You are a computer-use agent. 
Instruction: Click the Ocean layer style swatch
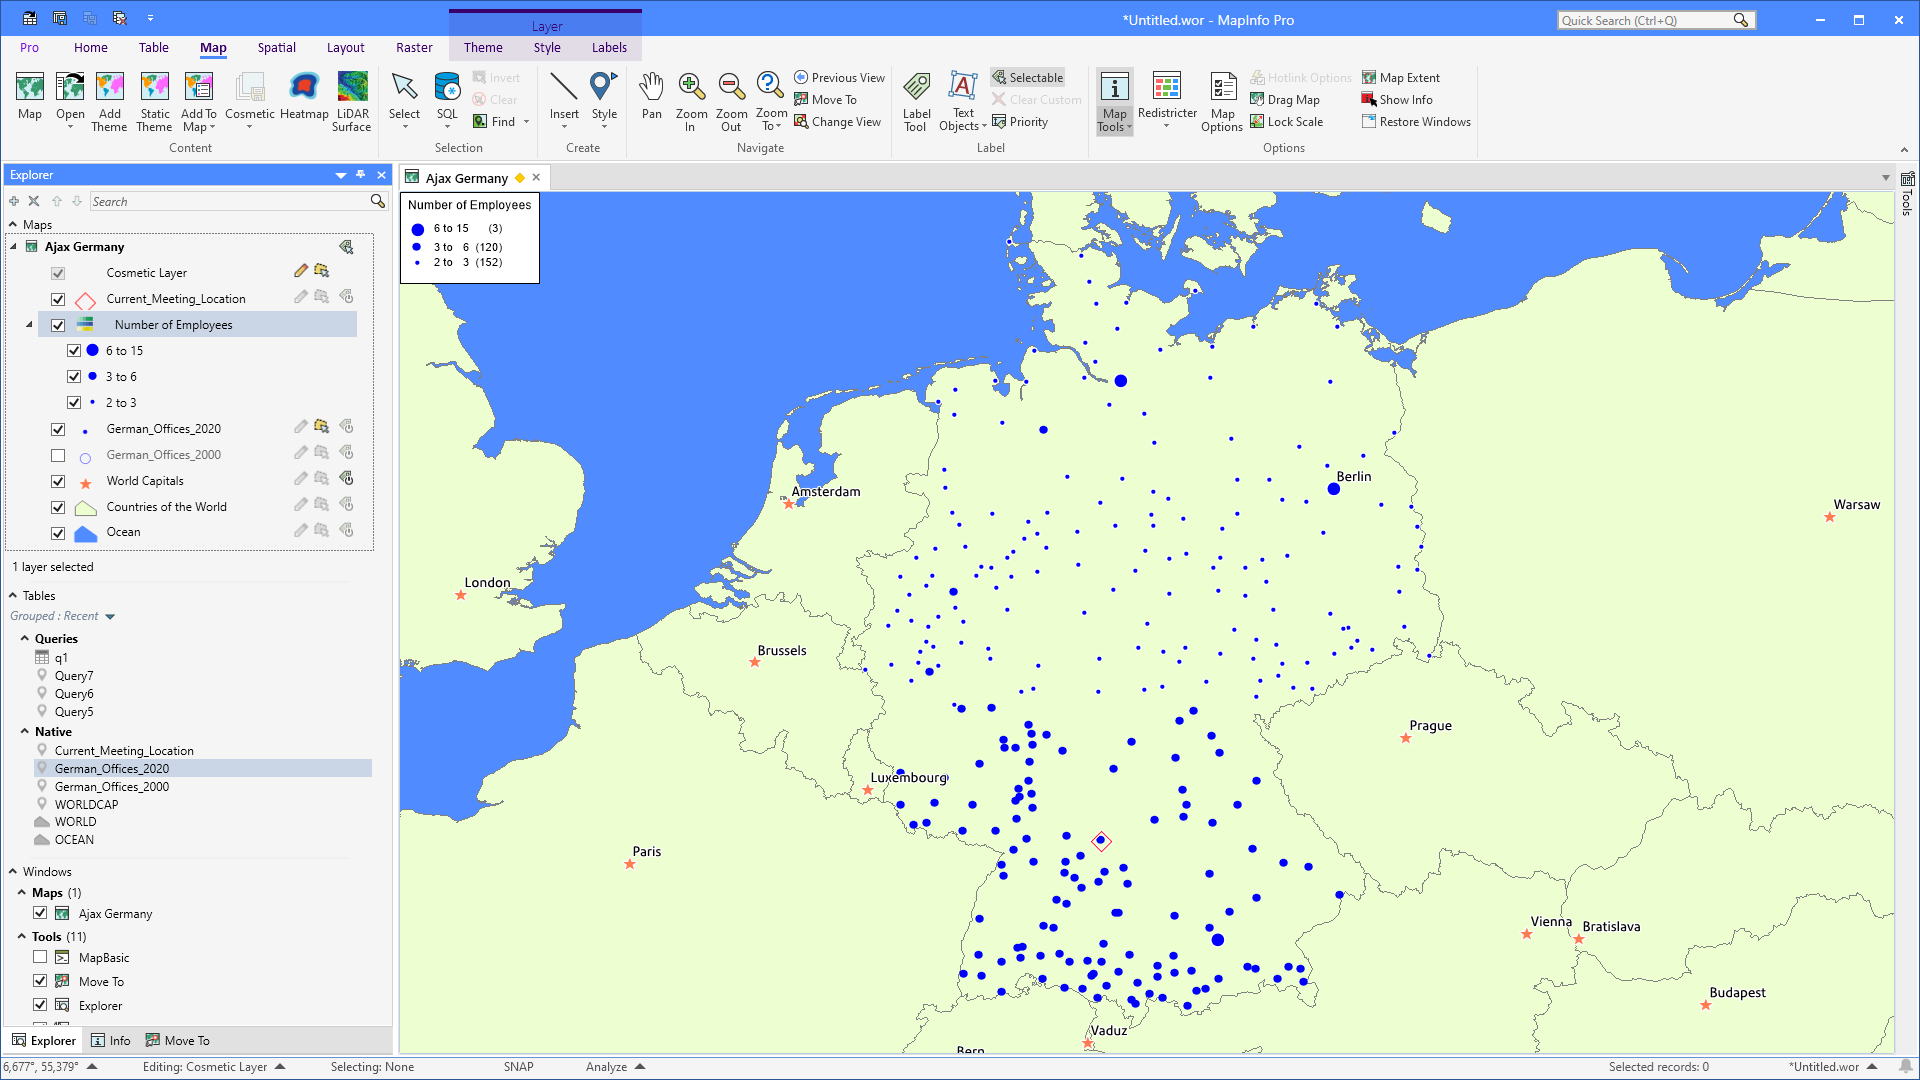pos(85,533)
